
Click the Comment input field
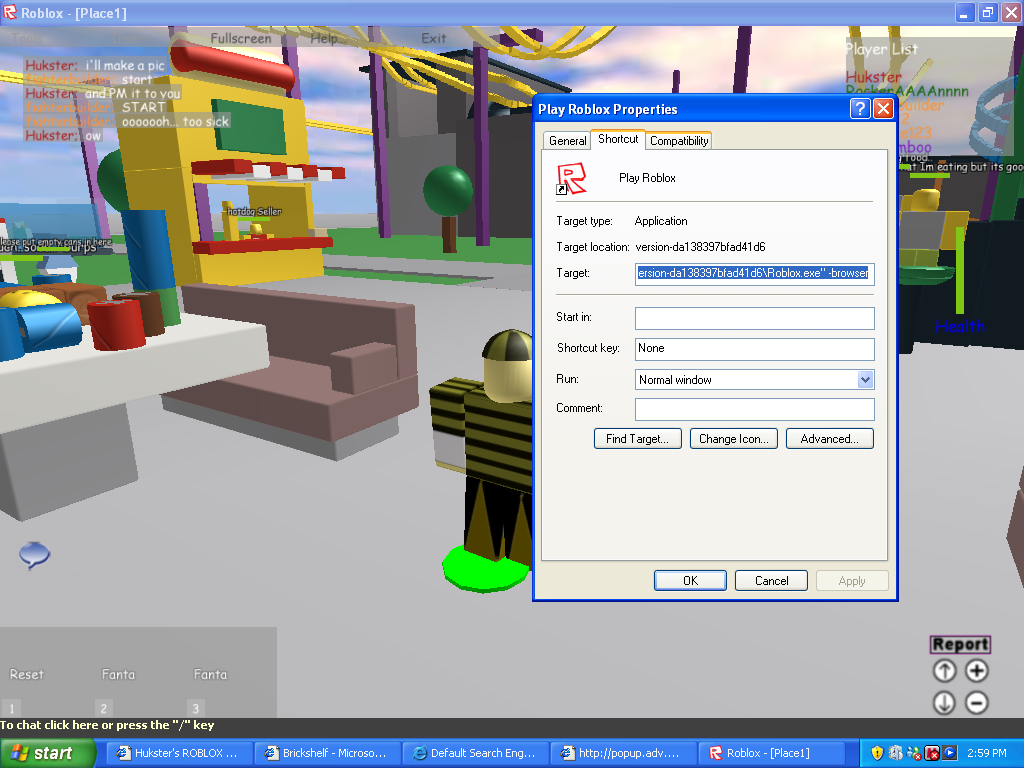pyautogui.click(x=754, y=409)
